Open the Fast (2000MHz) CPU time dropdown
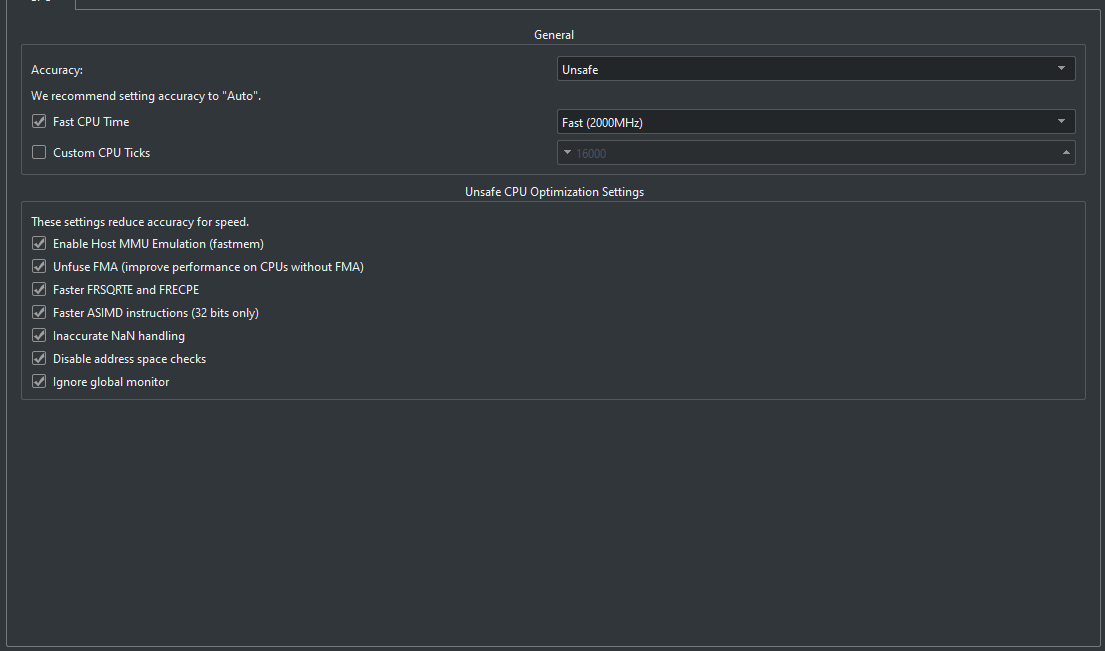Screen dimensions: 1105x651 click(815, 122)
